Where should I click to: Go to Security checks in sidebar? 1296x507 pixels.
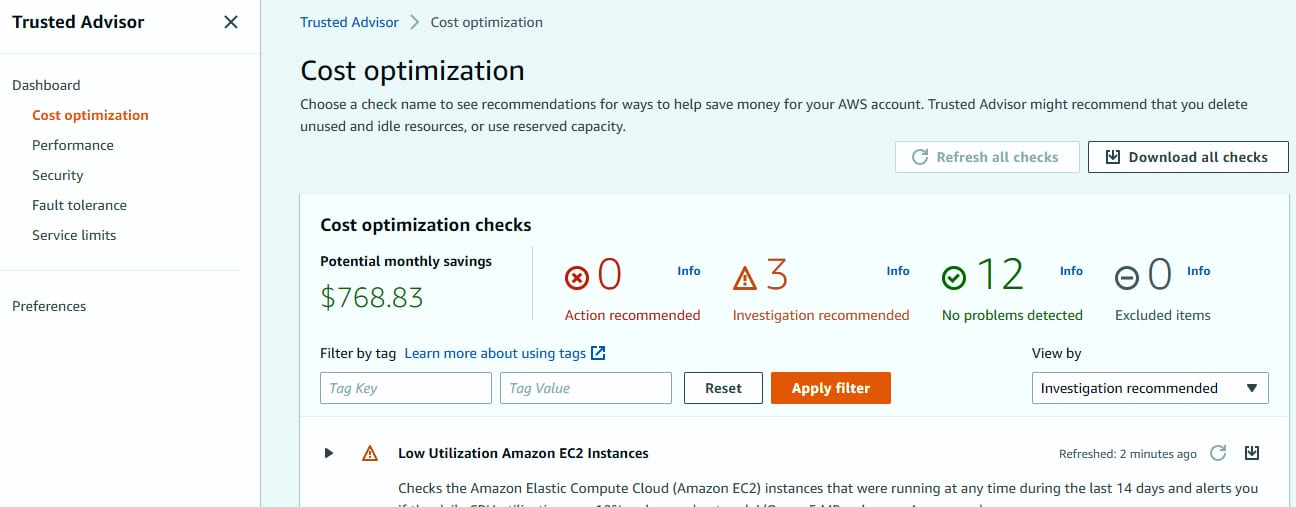58,175
